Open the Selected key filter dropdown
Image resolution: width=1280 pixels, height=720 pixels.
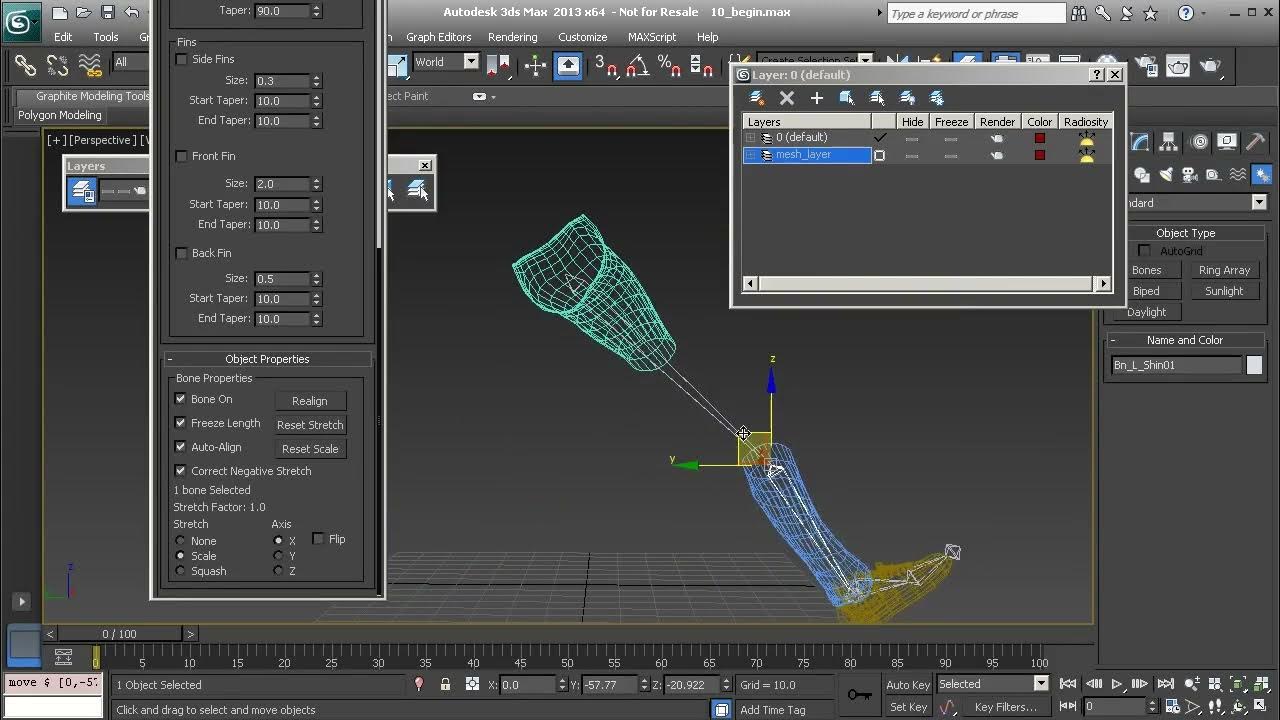pos(992,684)
